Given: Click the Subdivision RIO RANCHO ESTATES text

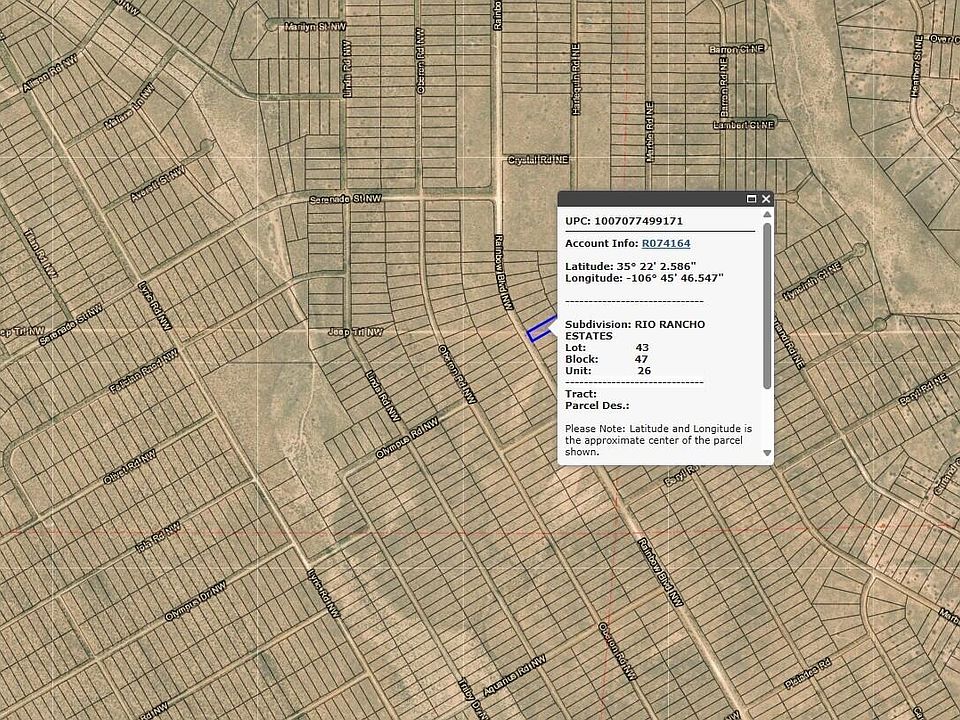Looking at the screenshot, I should [x=635, y=330].
